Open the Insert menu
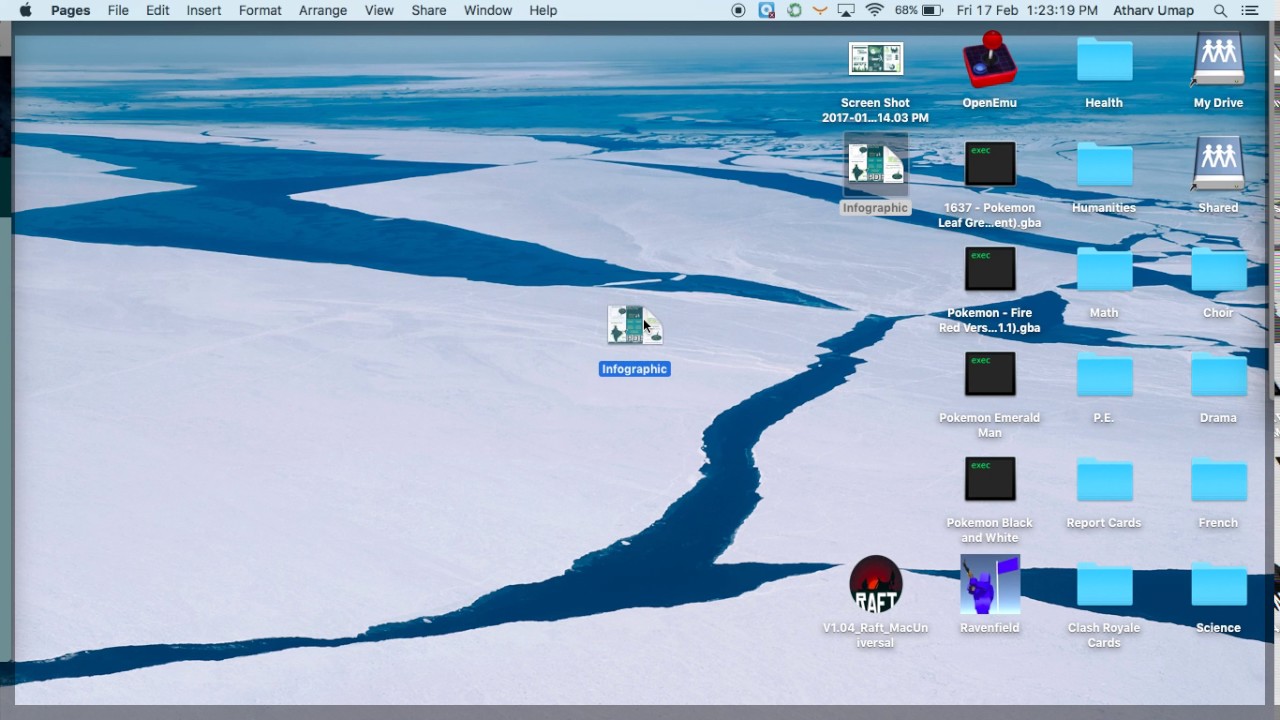 [x=204, y=10]
